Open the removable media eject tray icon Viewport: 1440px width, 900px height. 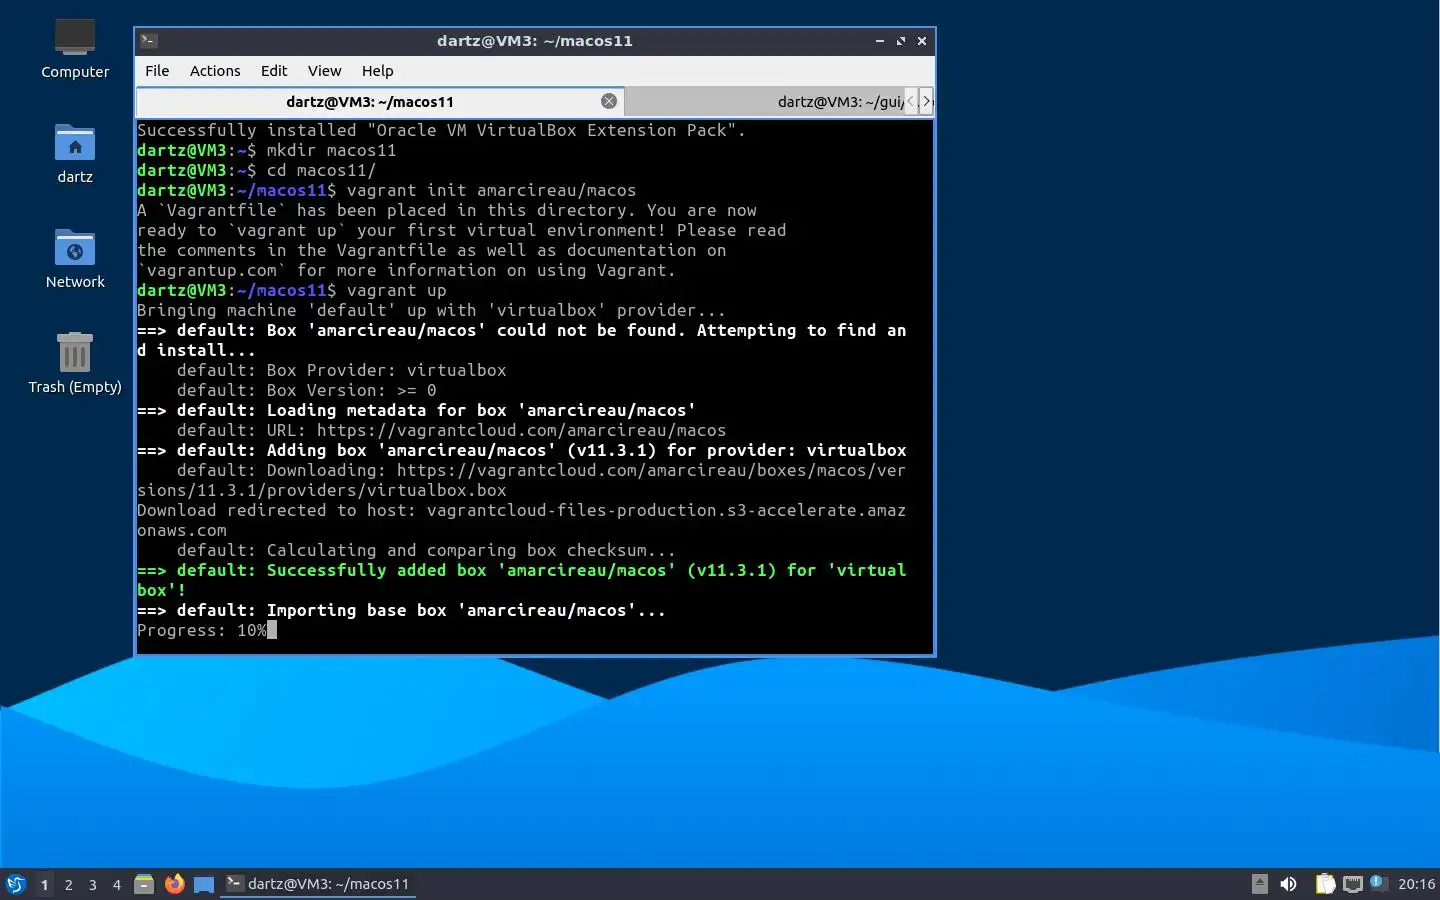click(1260, 884)
